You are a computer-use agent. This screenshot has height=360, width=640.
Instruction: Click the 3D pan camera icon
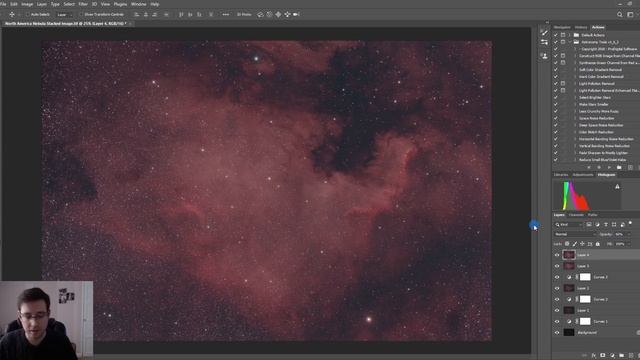[278, 14]
